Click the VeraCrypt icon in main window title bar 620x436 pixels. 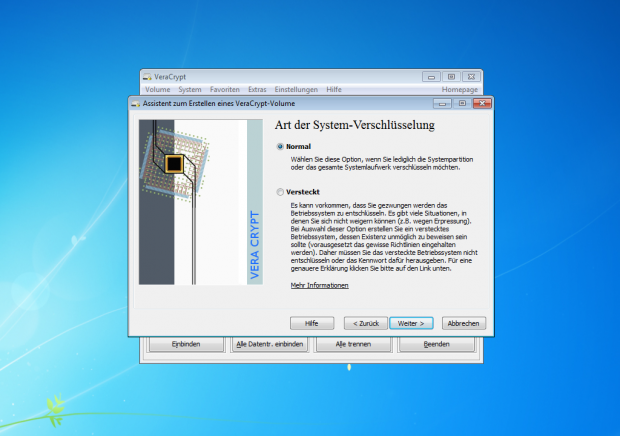tap(147, 76)
